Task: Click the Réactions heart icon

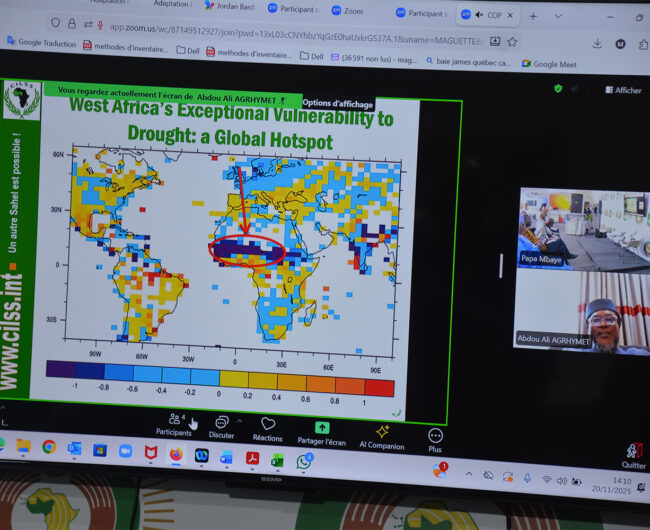Action: 267,425
